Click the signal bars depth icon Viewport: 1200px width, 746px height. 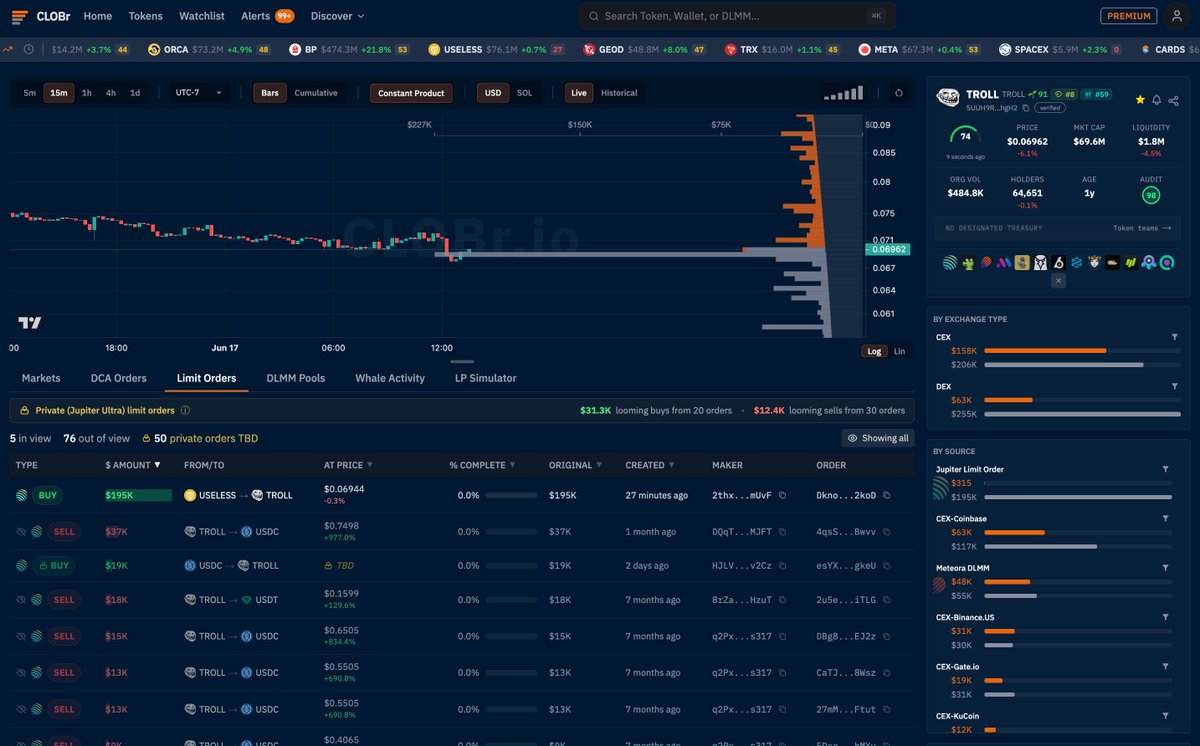coord(842,93)
